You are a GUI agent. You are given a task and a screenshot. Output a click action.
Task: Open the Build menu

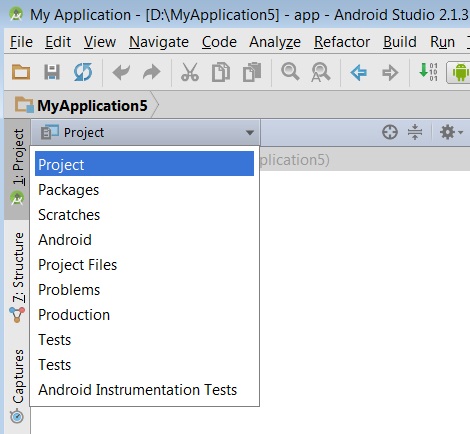(x=400, y=42)
